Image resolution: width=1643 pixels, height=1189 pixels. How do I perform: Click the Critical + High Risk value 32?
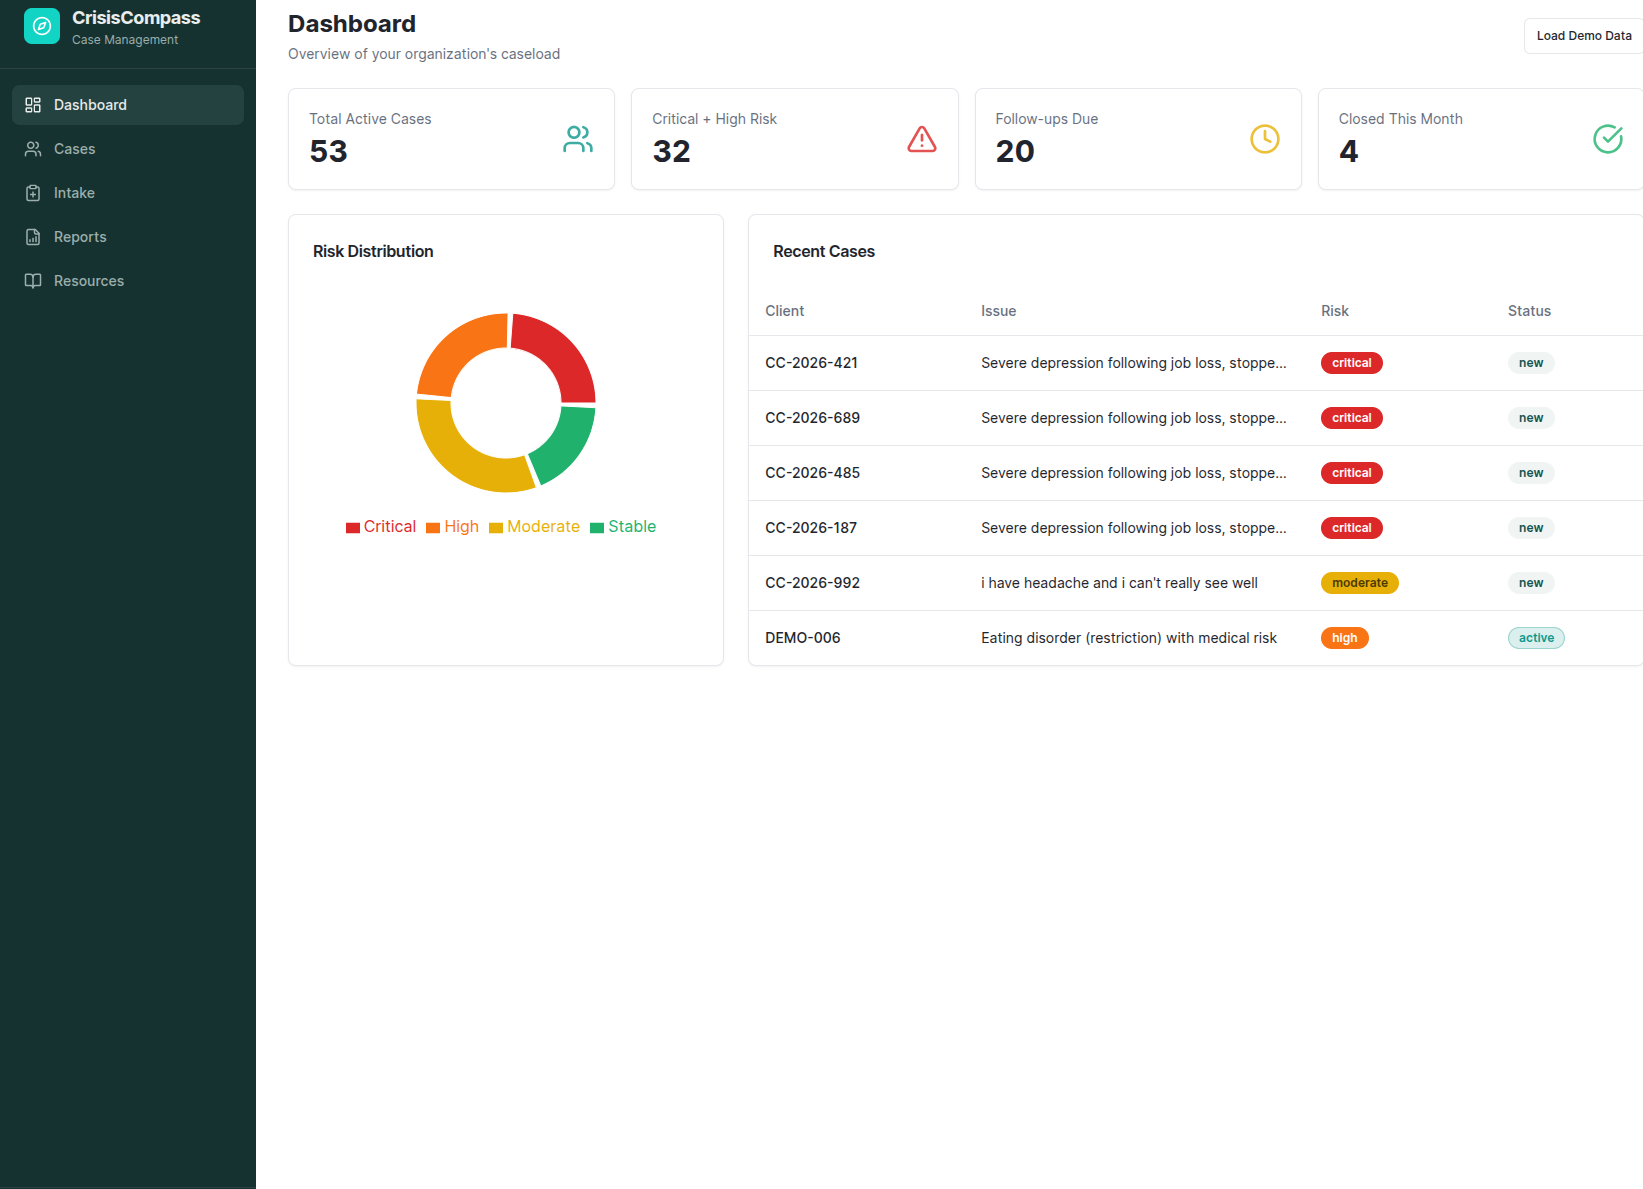[671, 151]
